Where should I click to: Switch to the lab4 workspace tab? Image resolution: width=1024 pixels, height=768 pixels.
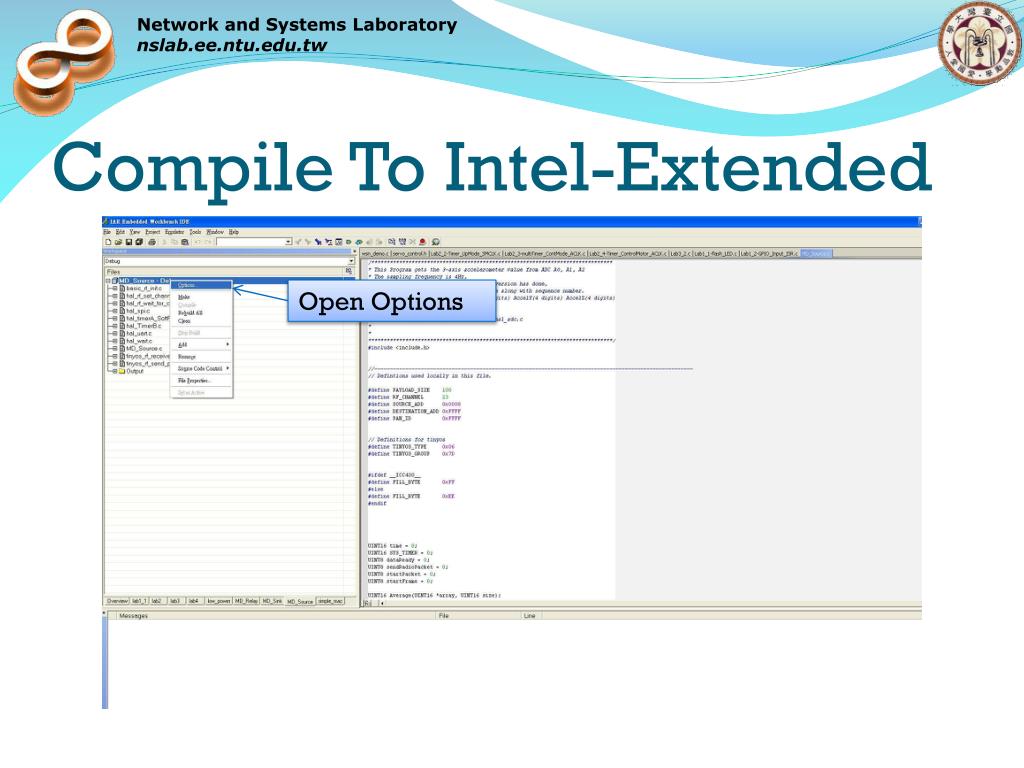tap(194, 601)
